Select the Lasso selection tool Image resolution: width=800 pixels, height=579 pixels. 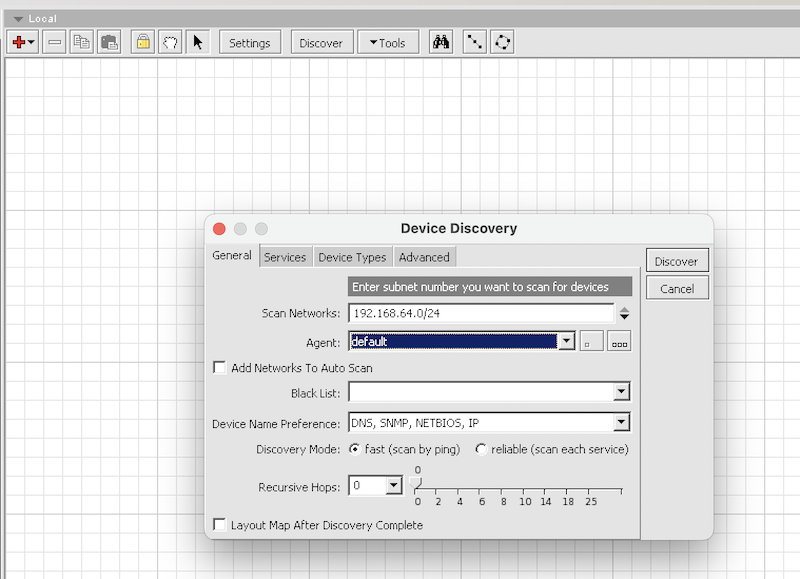[169, 42]
